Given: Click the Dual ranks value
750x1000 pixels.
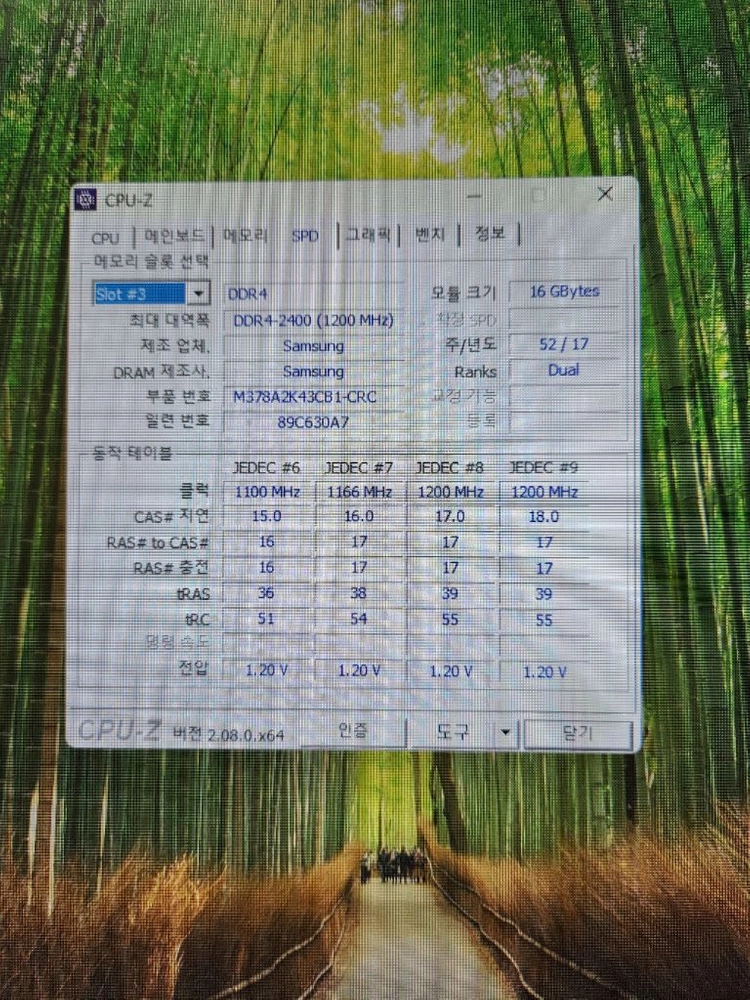Looking at the screenshot, I should tap(564, 370).
